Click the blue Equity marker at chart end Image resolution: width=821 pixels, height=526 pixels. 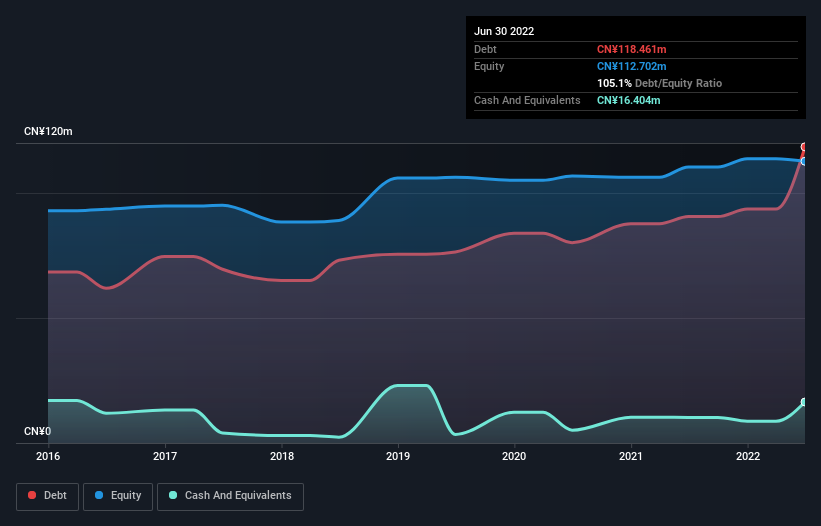(804, 161)
